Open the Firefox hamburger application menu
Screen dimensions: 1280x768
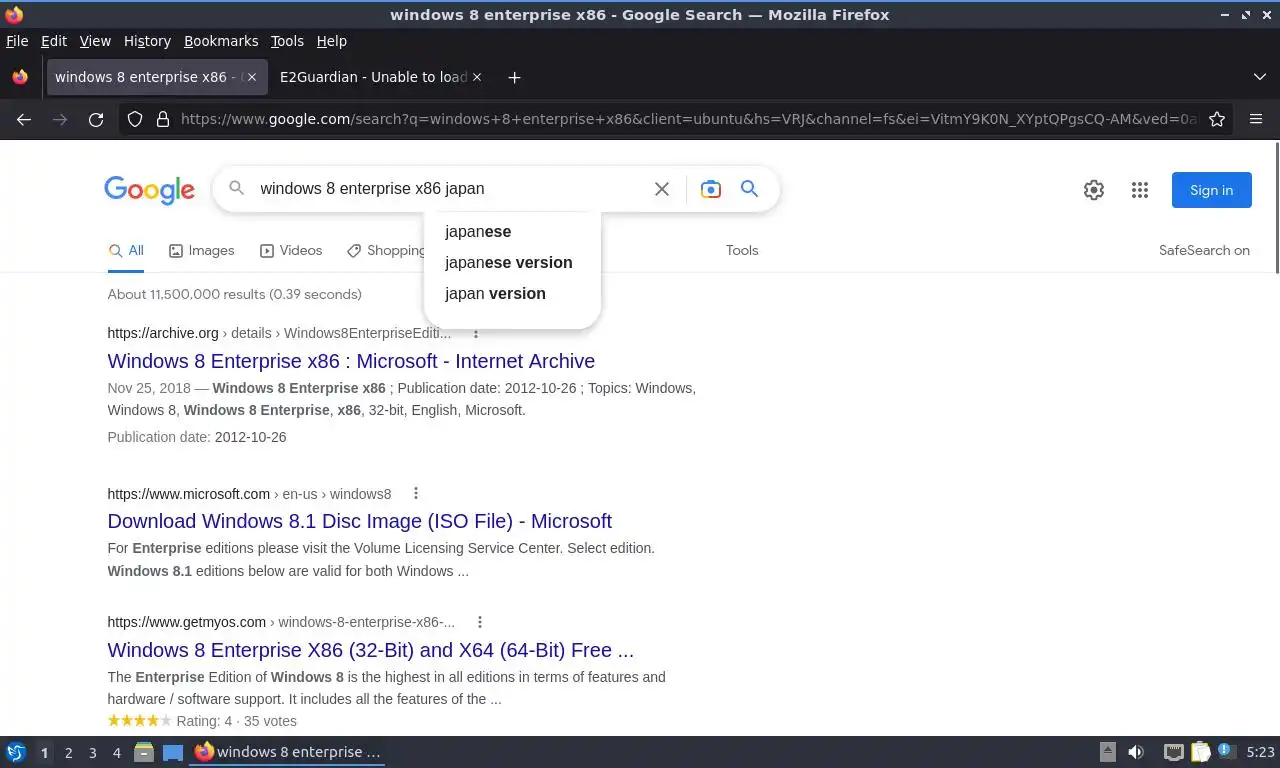tap(1256, 119)
